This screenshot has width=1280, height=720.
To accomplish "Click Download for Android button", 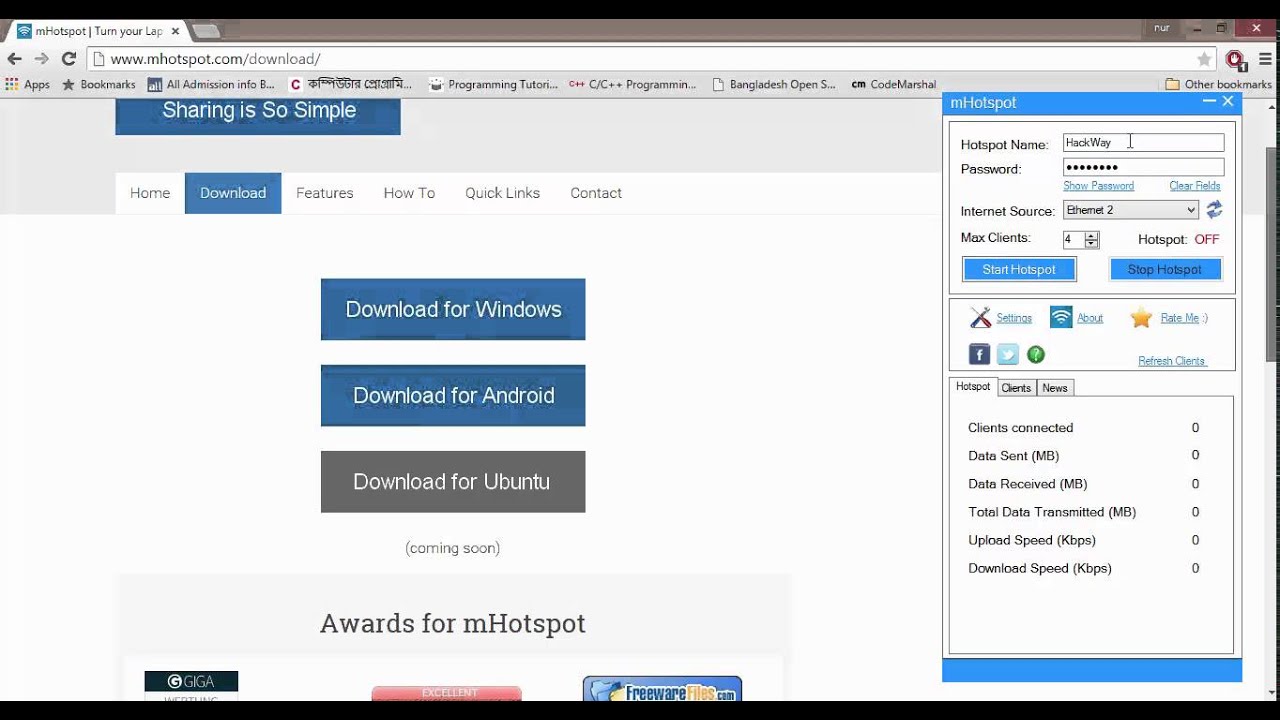I will pyautogui.click(x=453, y=395).
